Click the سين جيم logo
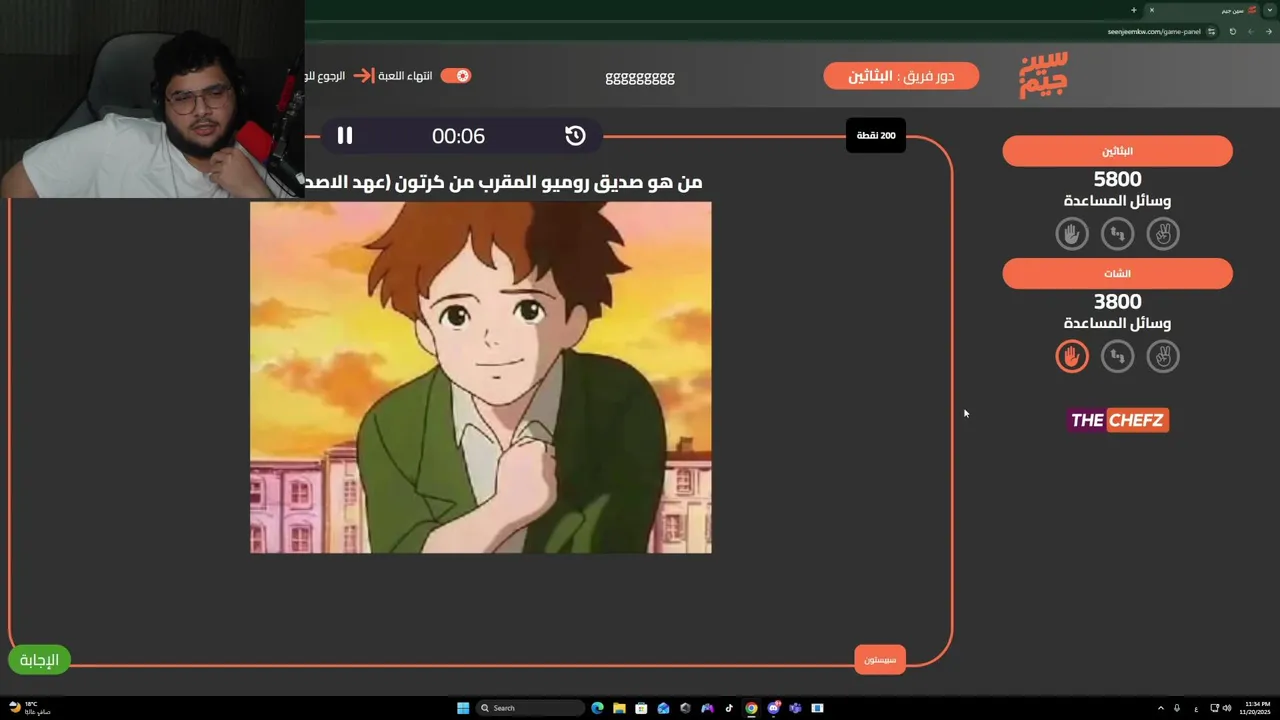The image size is (1280, 720). (1044, 75)
